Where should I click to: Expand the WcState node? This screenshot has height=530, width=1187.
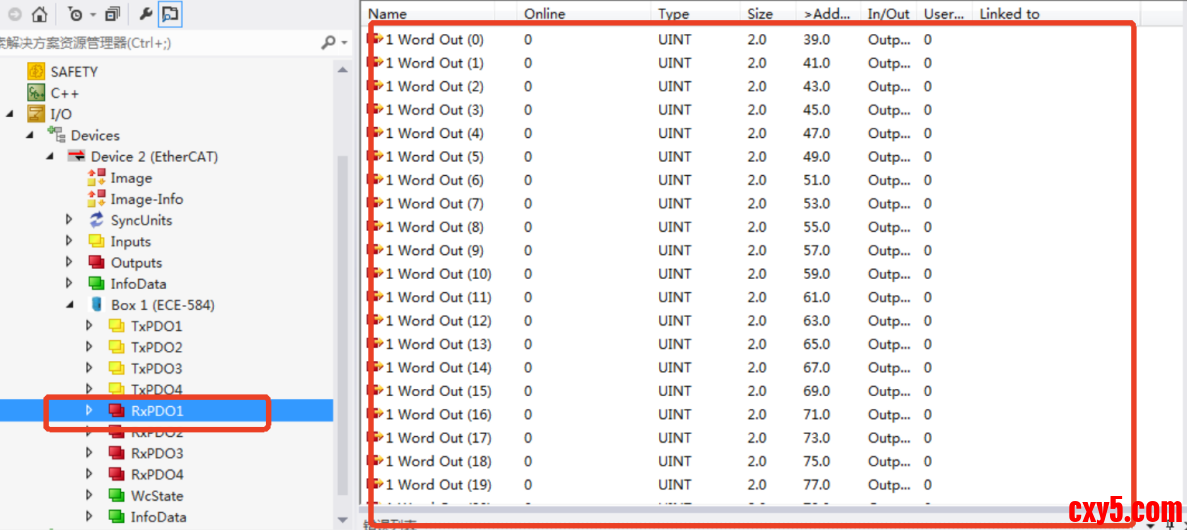[89, 495]
